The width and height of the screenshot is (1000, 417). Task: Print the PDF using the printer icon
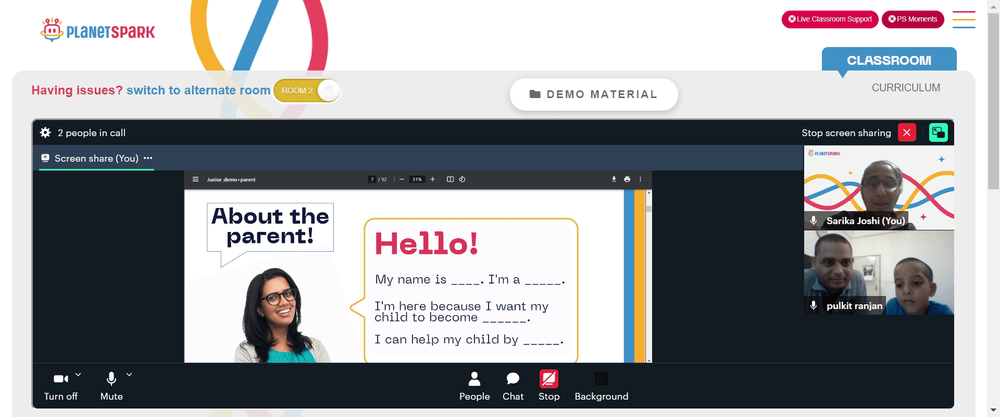click(x=627, y=179)
